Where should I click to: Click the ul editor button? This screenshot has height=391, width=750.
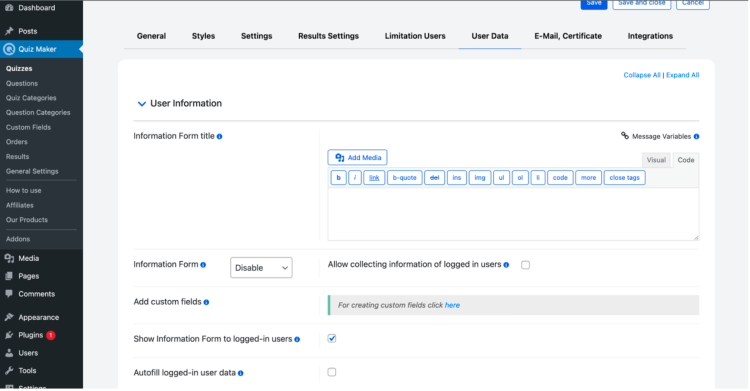click(501, 178)
